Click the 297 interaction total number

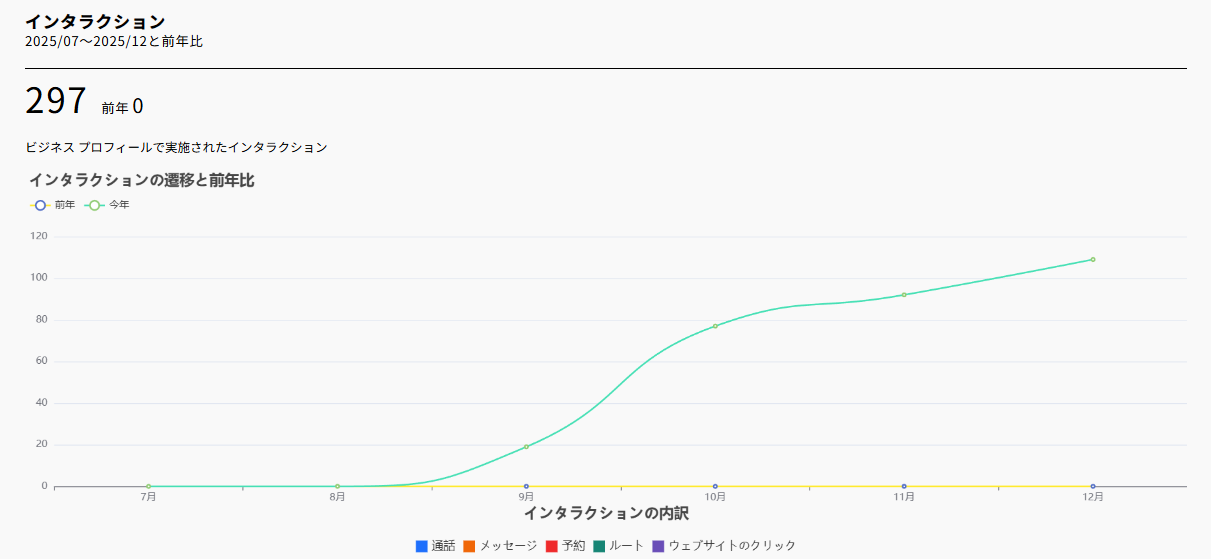pyautogui.click(x=56, y=101)
